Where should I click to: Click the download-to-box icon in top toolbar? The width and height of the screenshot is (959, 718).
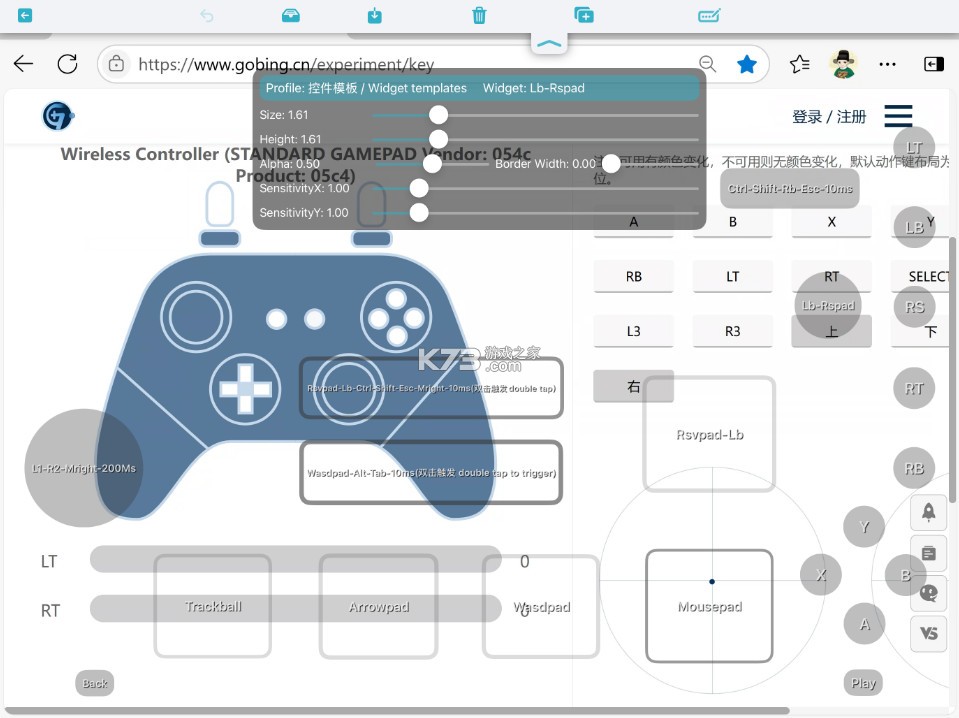375,15
